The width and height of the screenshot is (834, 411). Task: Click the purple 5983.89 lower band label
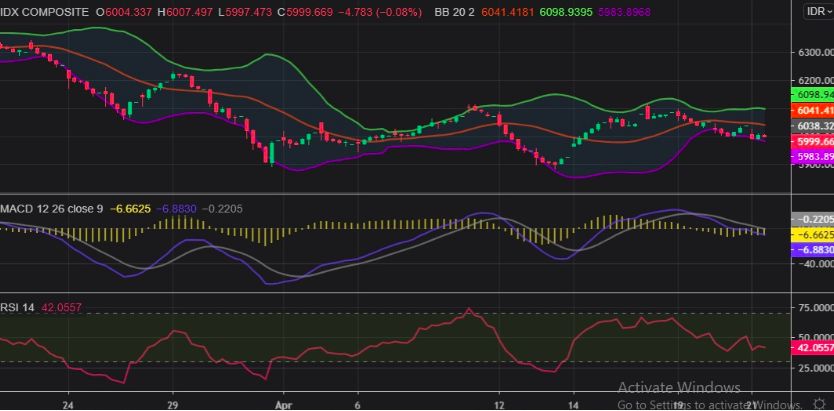(813, 157)
